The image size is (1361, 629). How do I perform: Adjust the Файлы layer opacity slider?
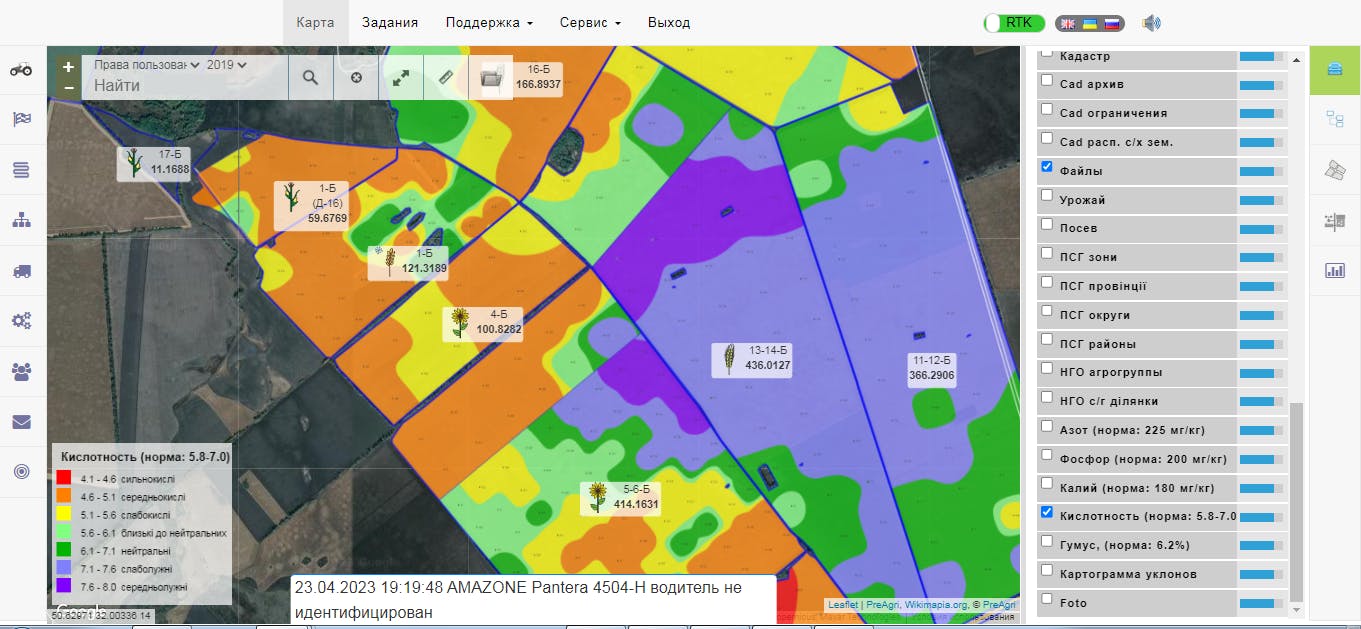coord(1260,172)
